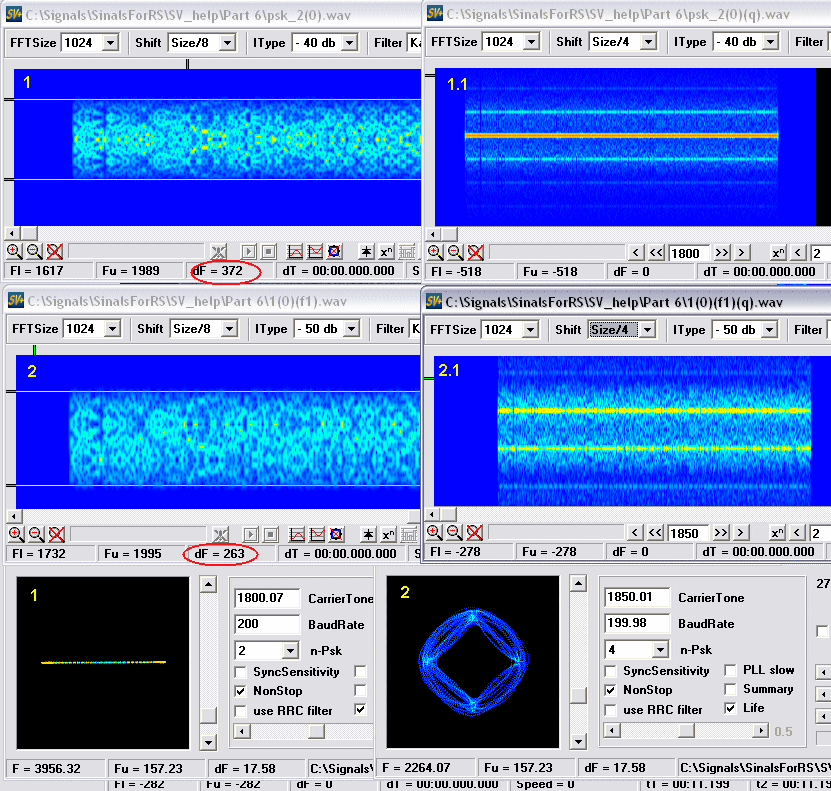831x791 pixels.
Task: Click x^n power icon in psk_2(0).wav window
Action: click(388, 252)
